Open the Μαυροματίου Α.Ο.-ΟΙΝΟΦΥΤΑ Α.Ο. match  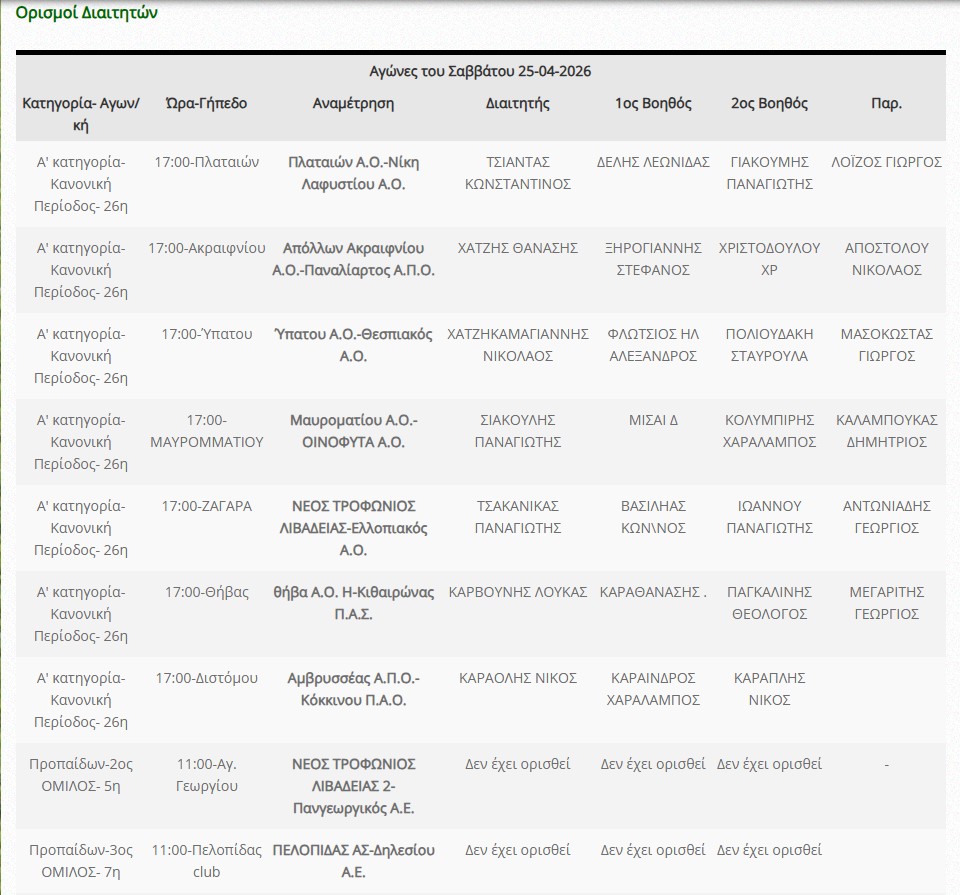tap(353, 431)
